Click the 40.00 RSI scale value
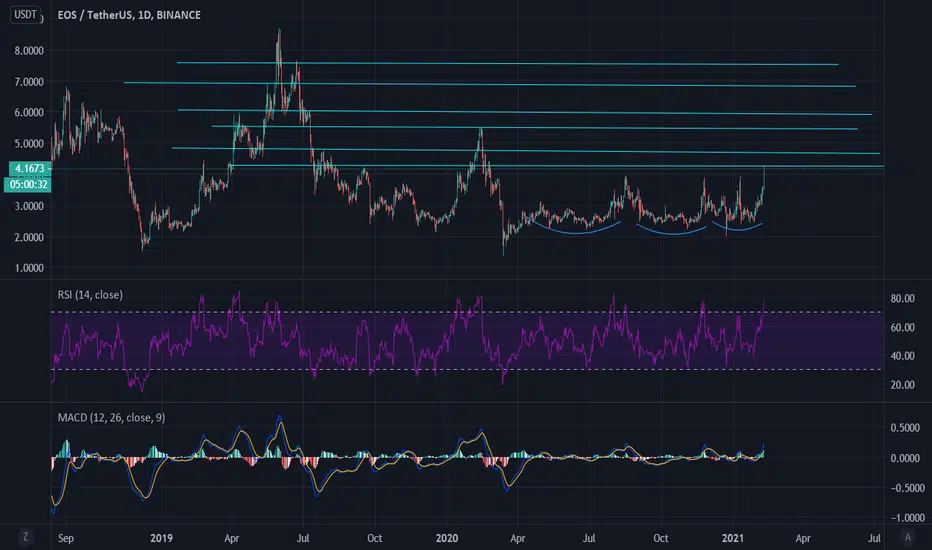The width and height of the screenshot is (932, 550). coord(902,356)
